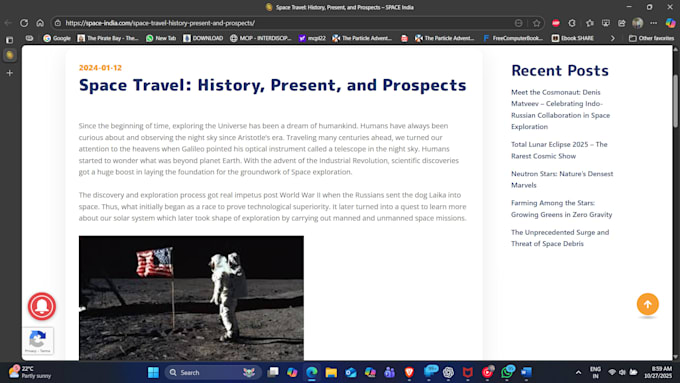Open Total Lunar Eclipse 2025 post
Viewport: 680px width, 383px height.
tap(559, 150)
